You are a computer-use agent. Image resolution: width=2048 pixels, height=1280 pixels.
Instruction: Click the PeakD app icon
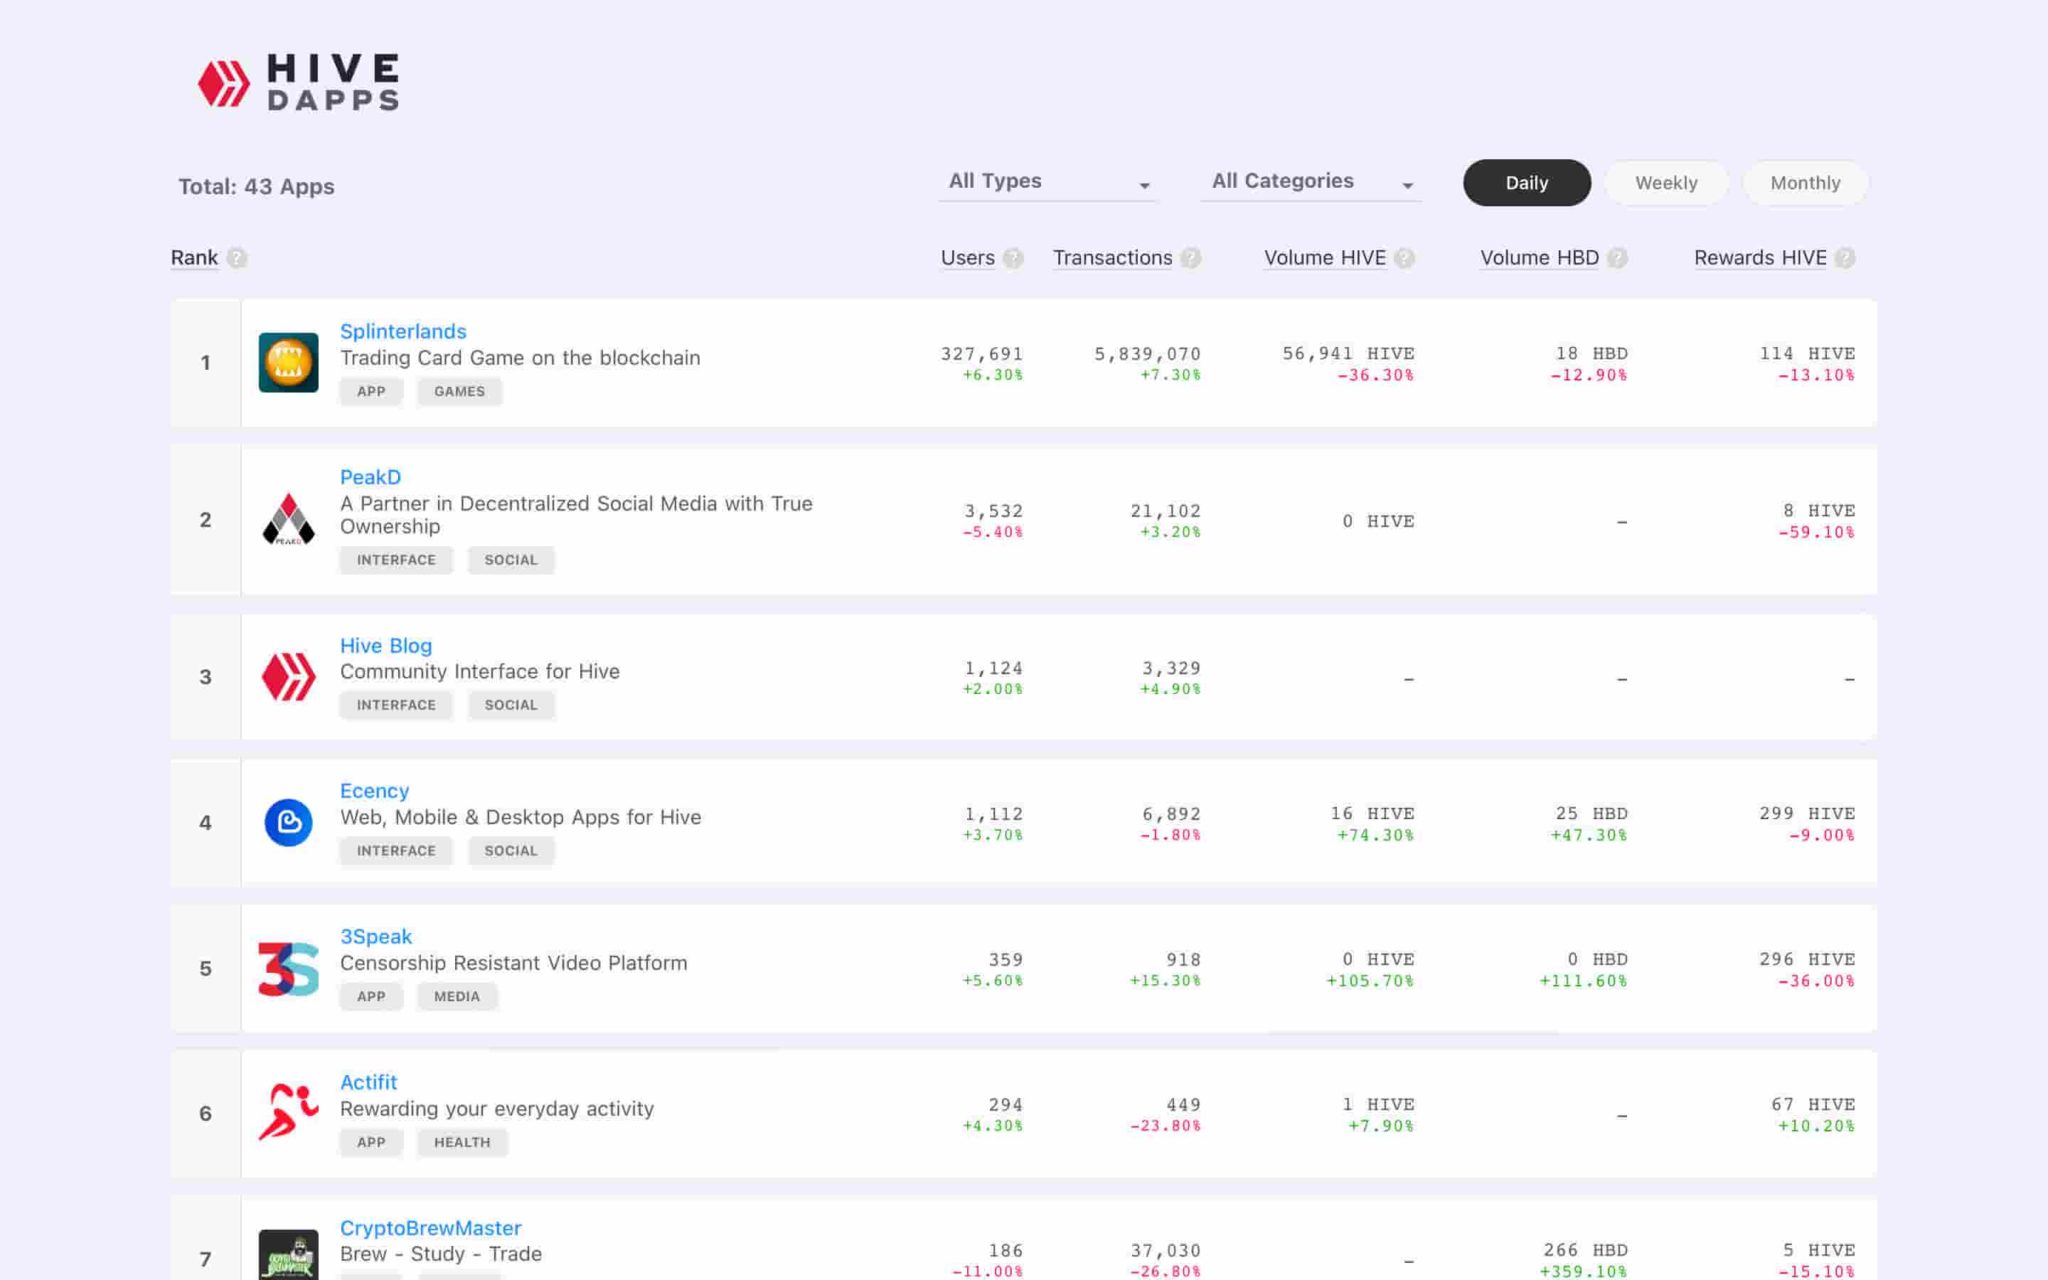coord(288,519)
